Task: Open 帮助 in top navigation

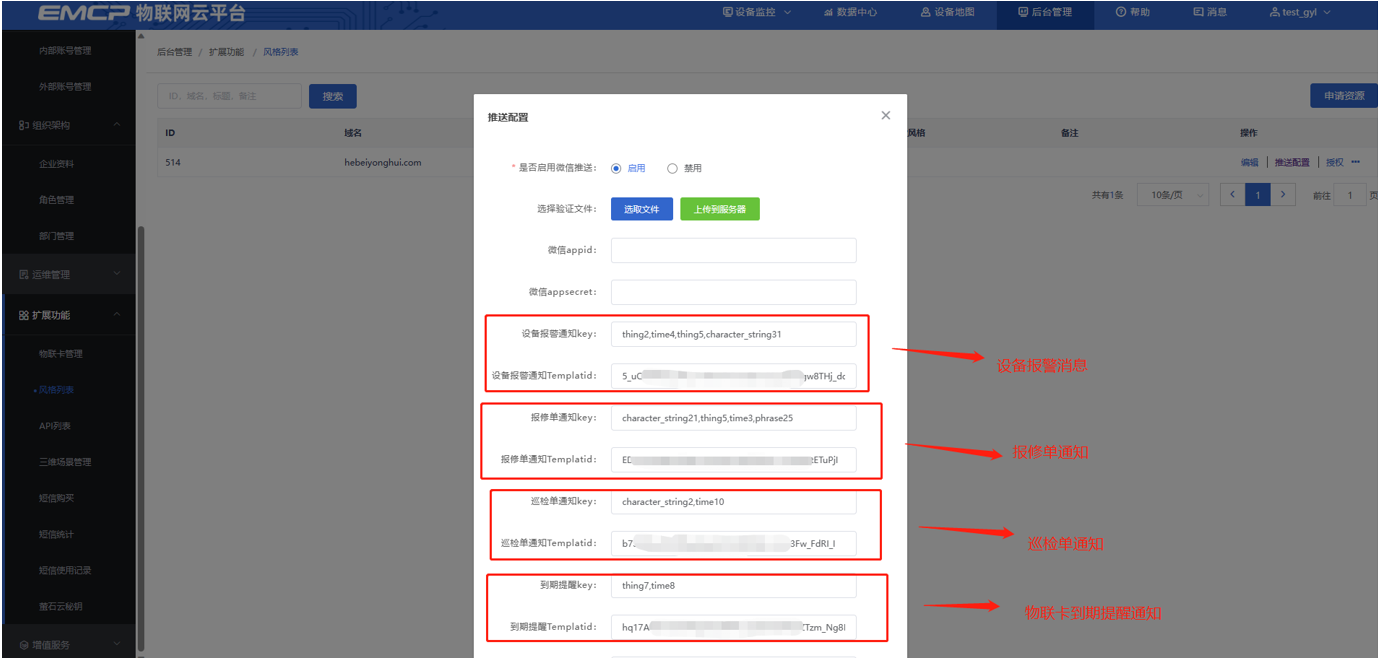Action: point(1132,13)
